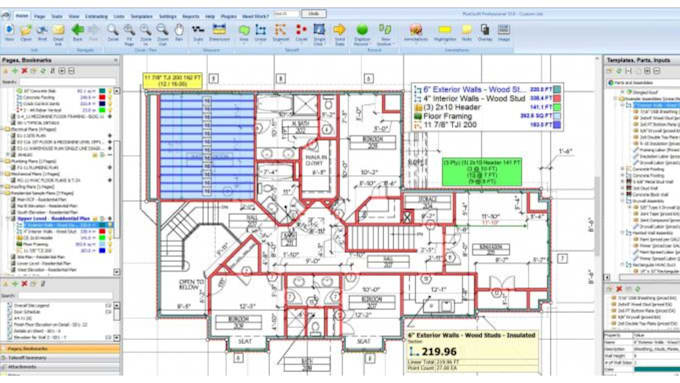This screenshot has width=680, height=383.
Task: Toggle lightbulb for 6" Exterior Walls selected row
Action: (110, 225)
